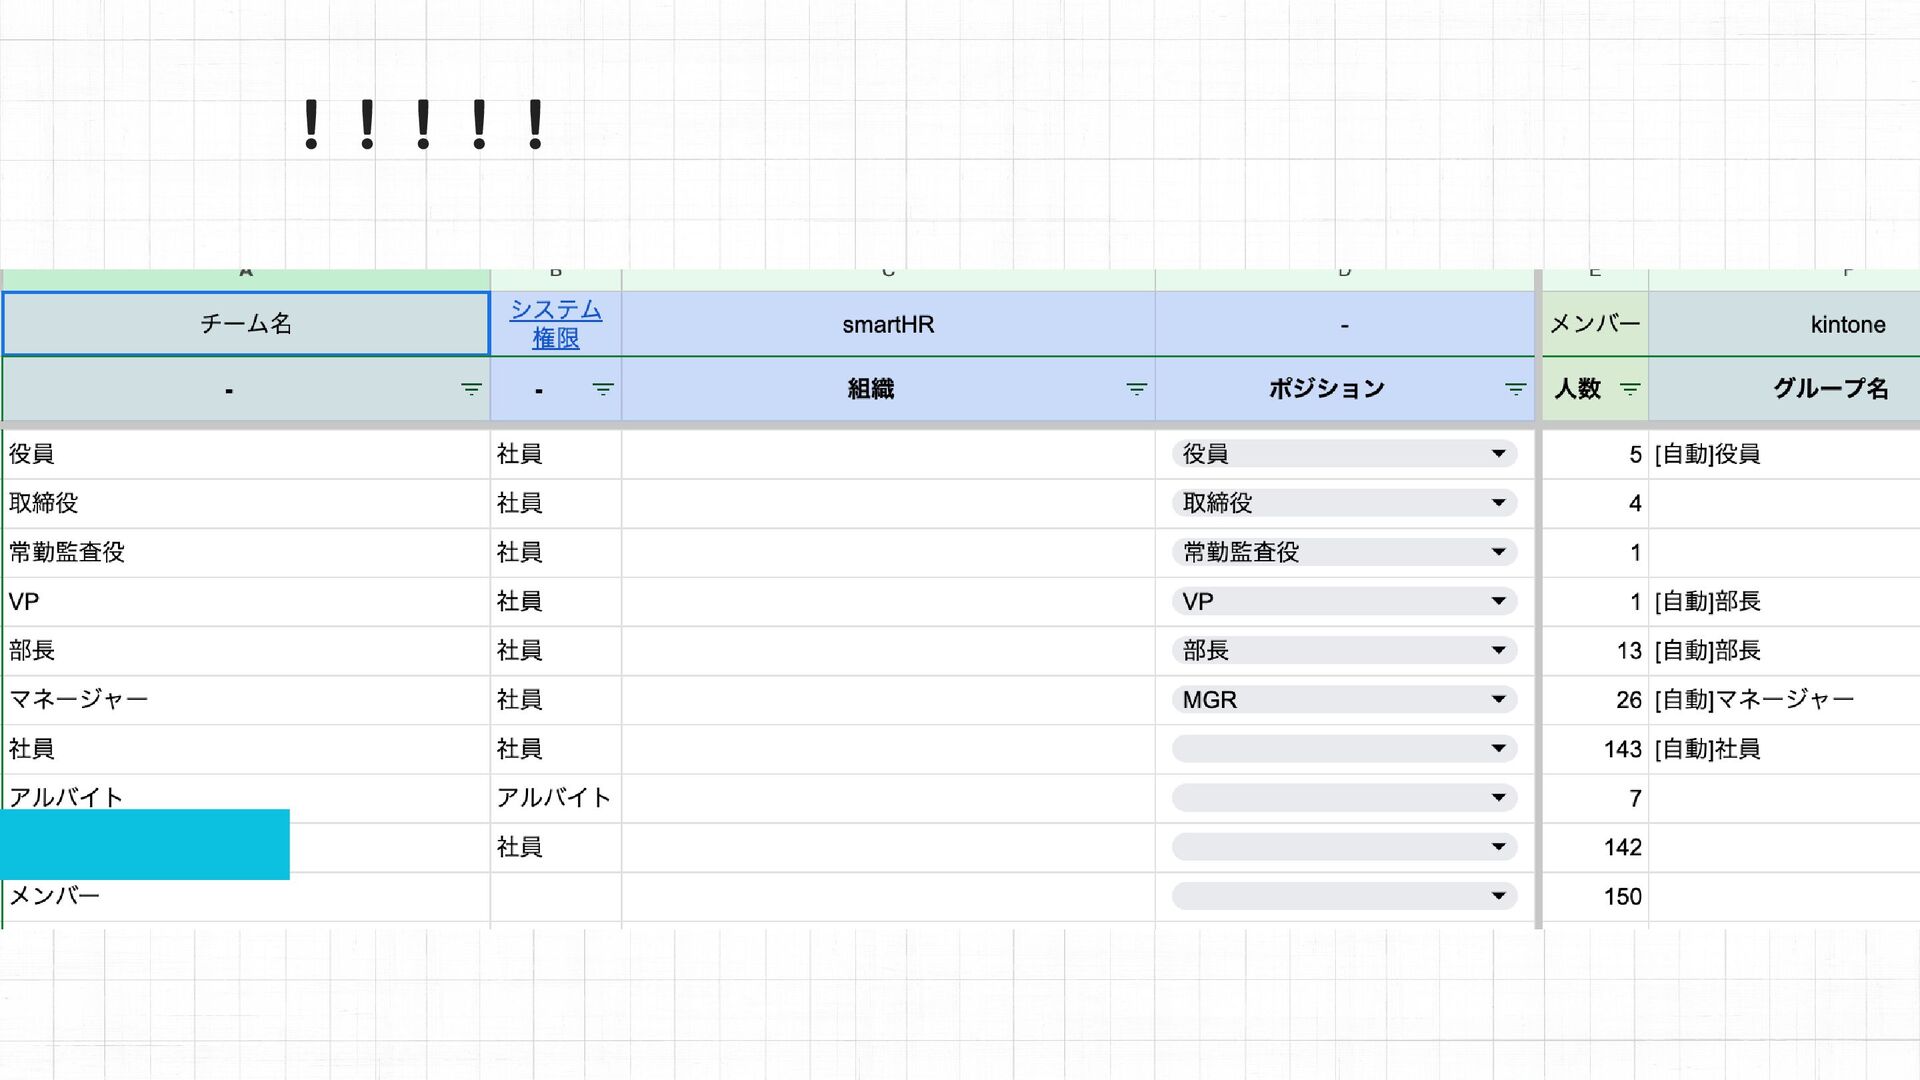Open the 組織 column filter icon
The height and width of the screenshot is (1080, 1920).
1136,389
